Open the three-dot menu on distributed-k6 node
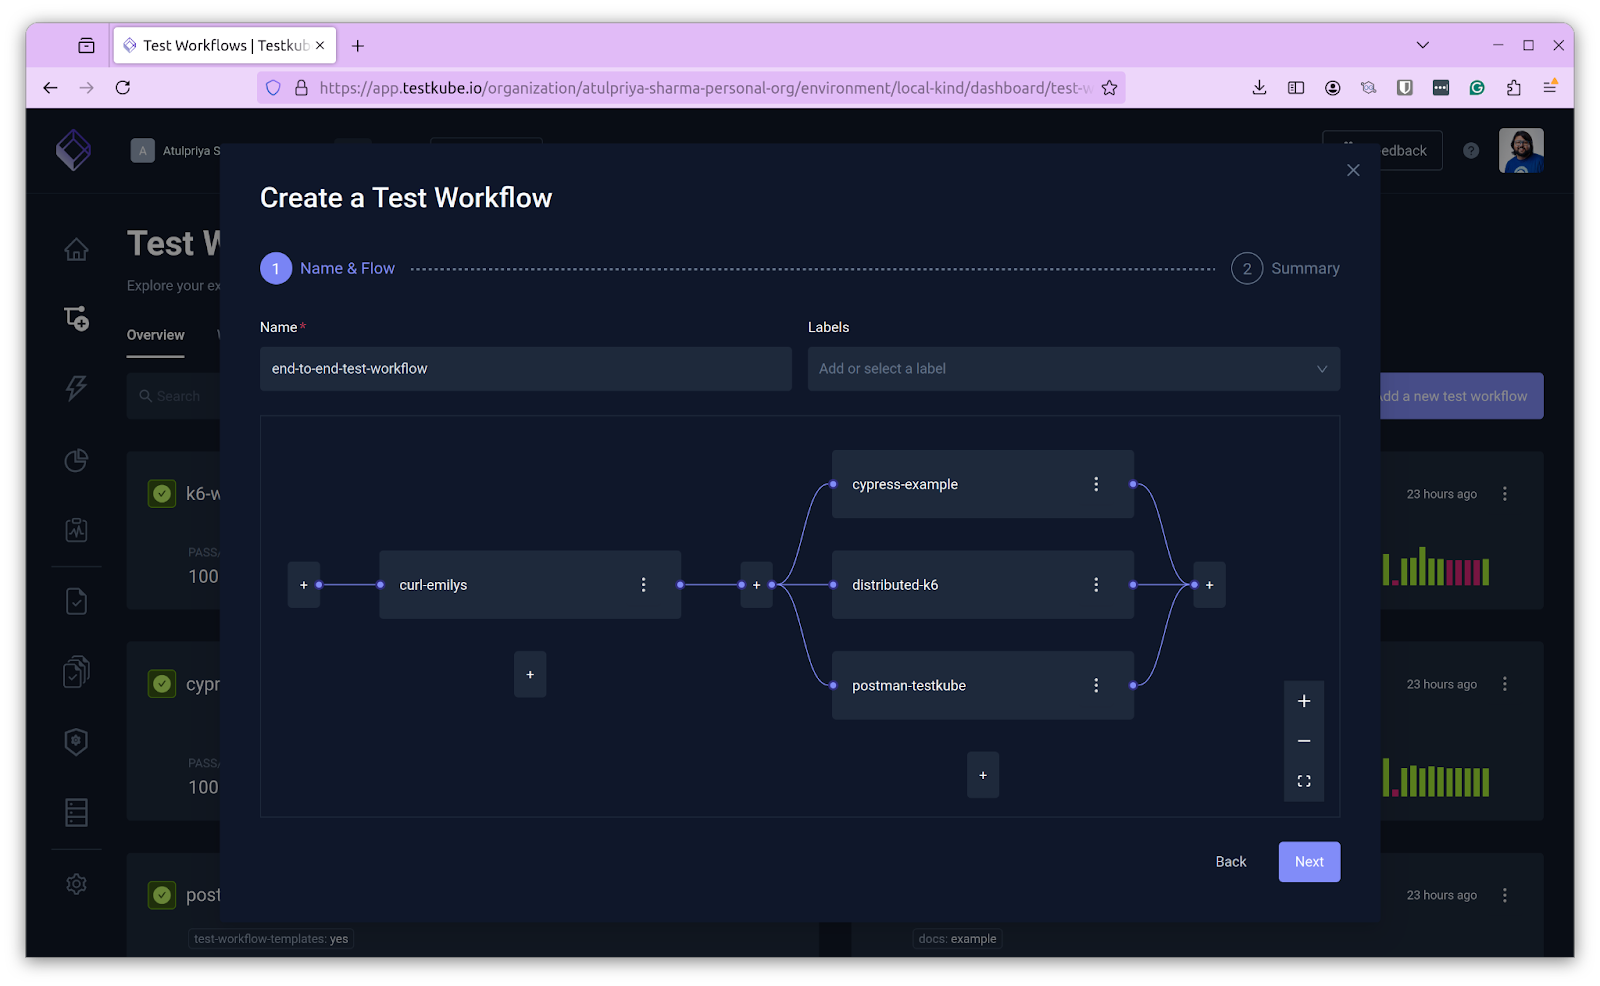 1096,585
